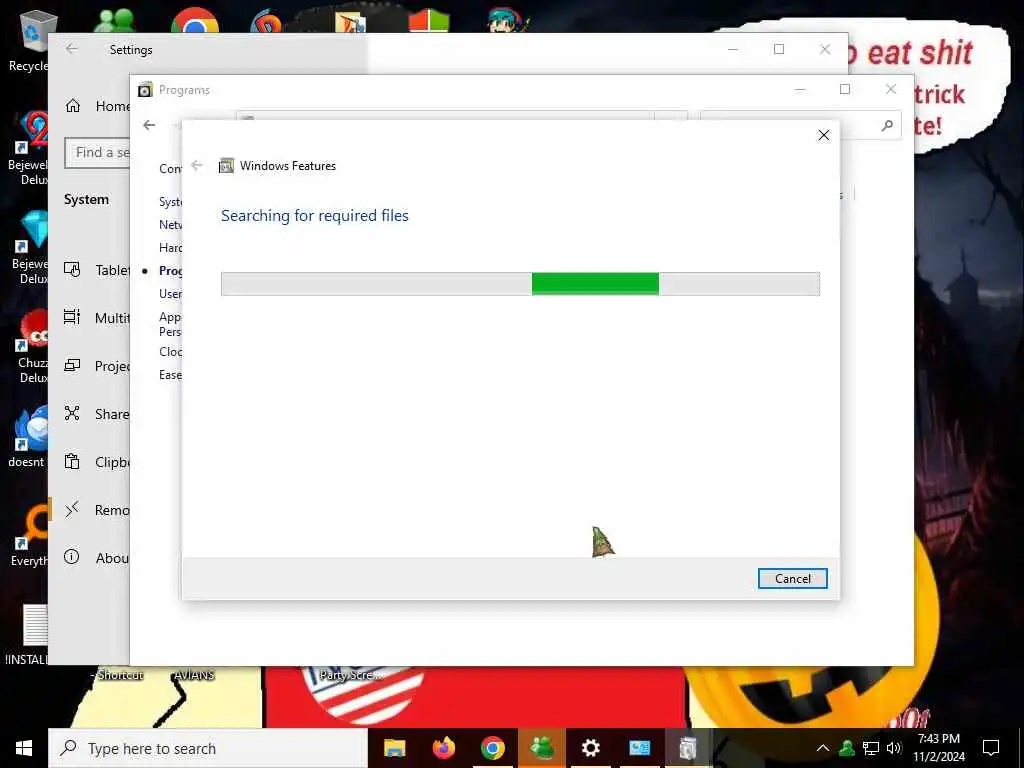Click the back arrow in Programs window
1024x768 pixels.
[x=150, y=125]
